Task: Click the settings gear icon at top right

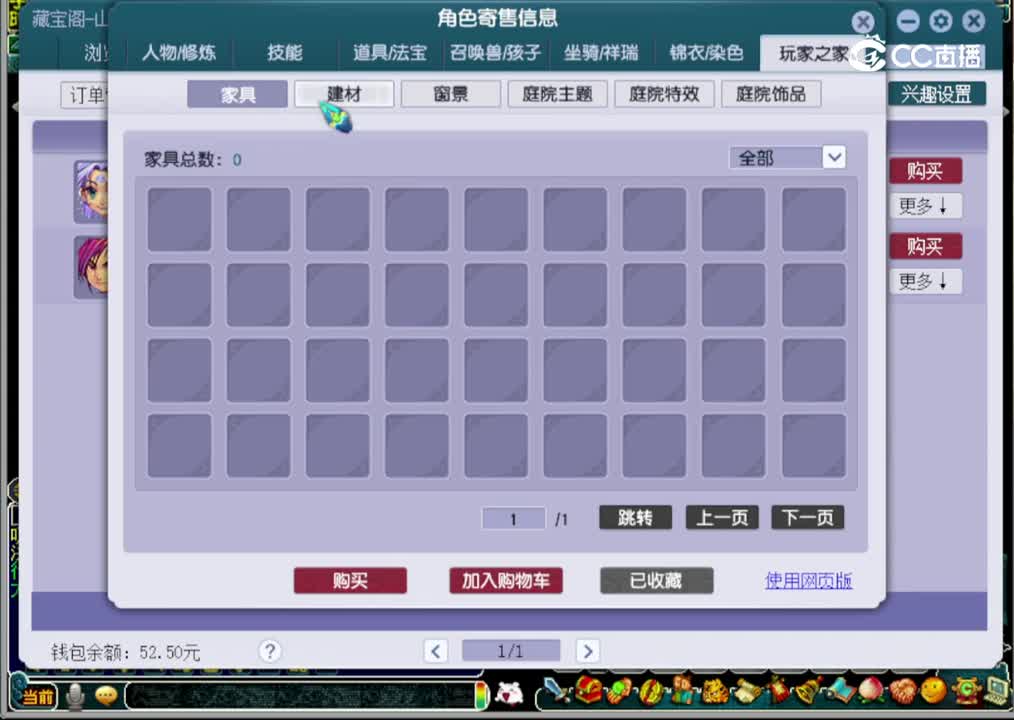Action: [x=940, y=21]
